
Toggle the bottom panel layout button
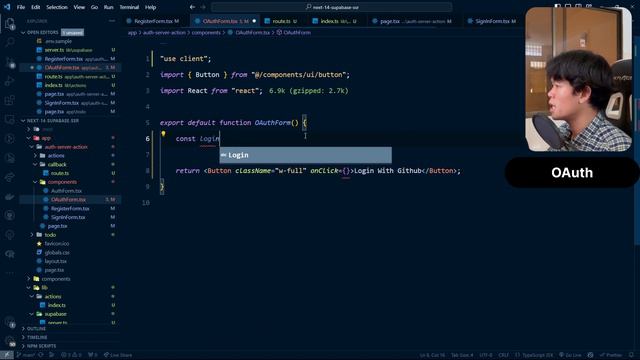(568, 6)
